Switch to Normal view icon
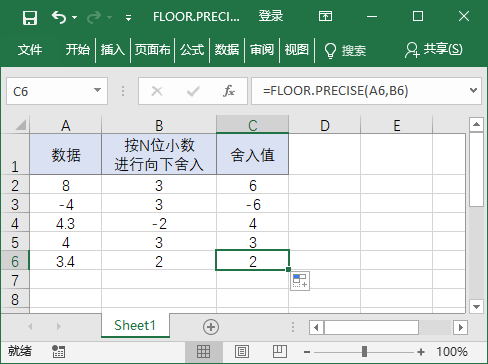This screenshot has width=488, height=364. pos(203,352)
